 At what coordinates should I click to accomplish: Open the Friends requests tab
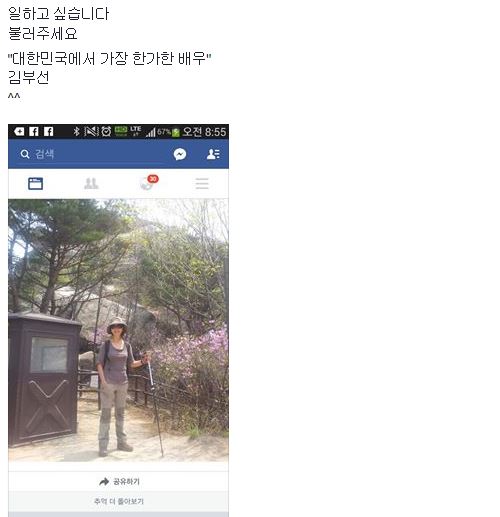coord(91,184)
